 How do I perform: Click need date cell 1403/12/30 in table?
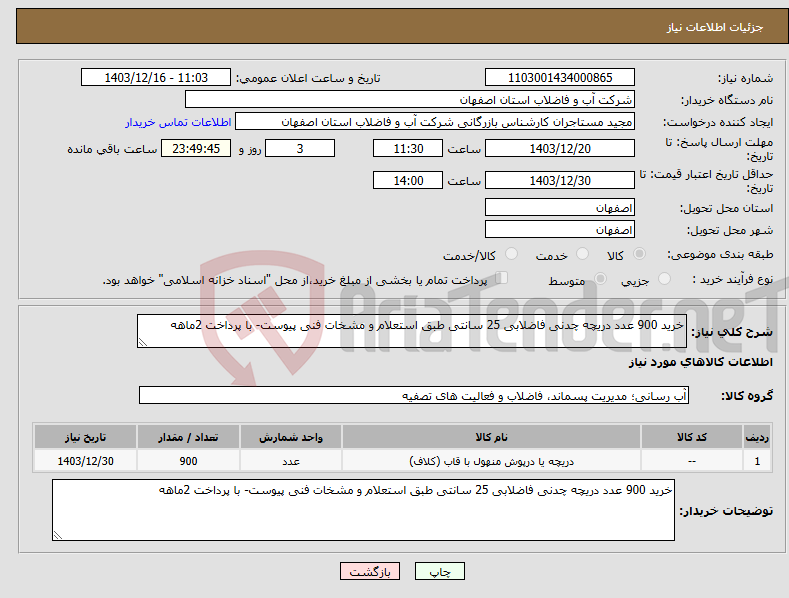click(x=86, y=461)
